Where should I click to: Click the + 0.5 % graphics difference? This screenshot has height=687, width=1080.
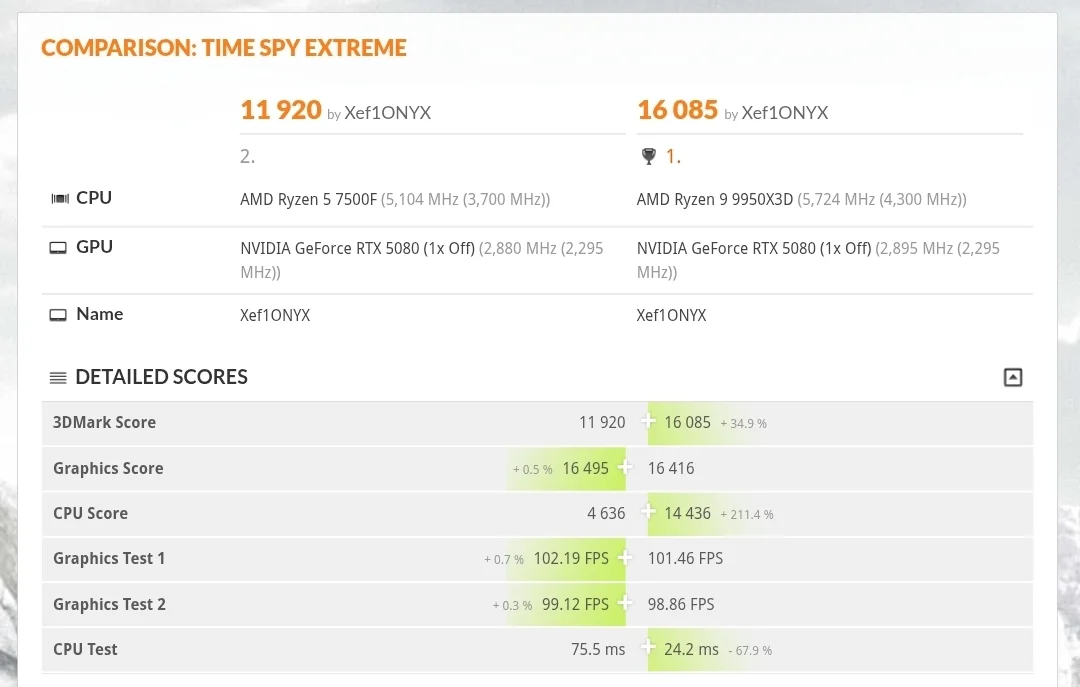(x=532, y=470)
